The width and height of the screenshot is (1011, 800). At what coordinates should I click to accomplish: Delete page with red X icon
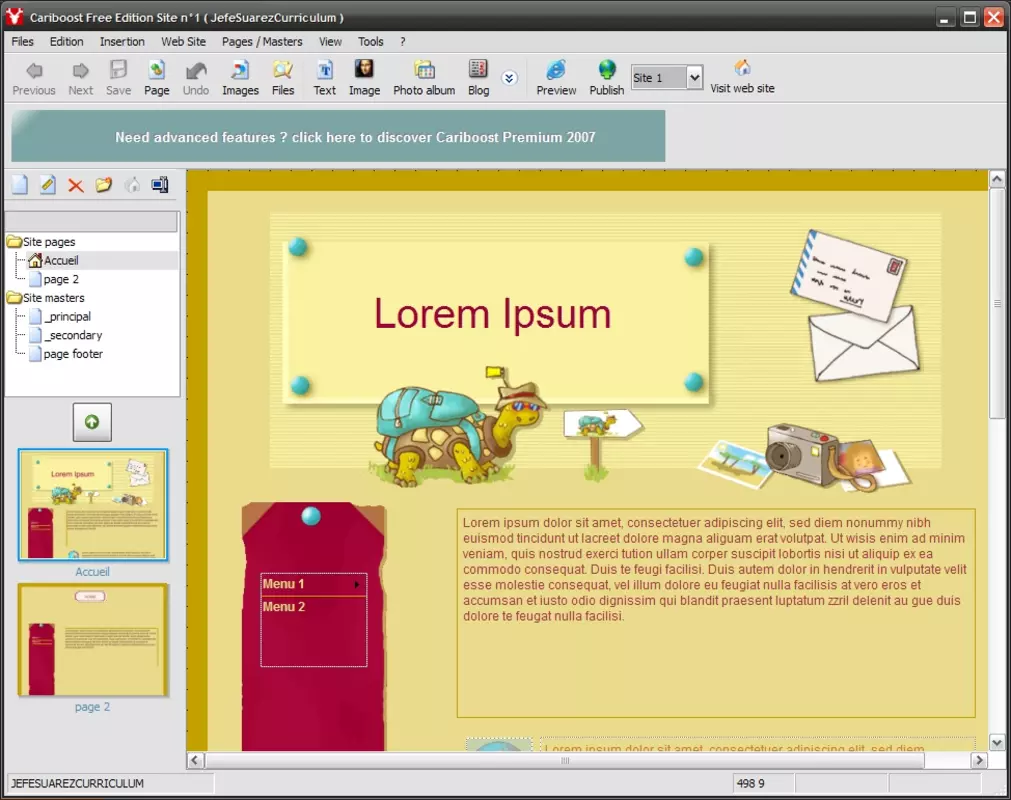pyautogui.click(x=75, y=186)
